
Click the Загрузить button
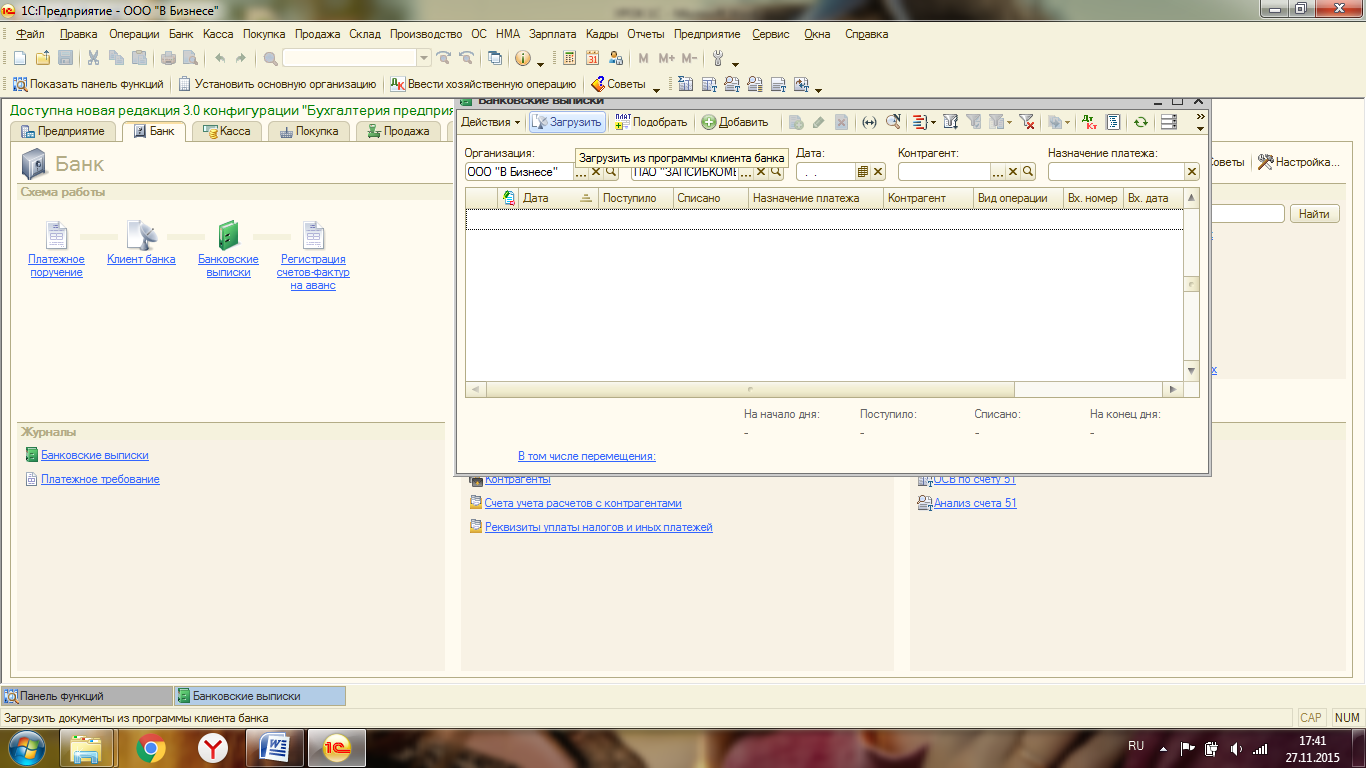pos(567,122)
